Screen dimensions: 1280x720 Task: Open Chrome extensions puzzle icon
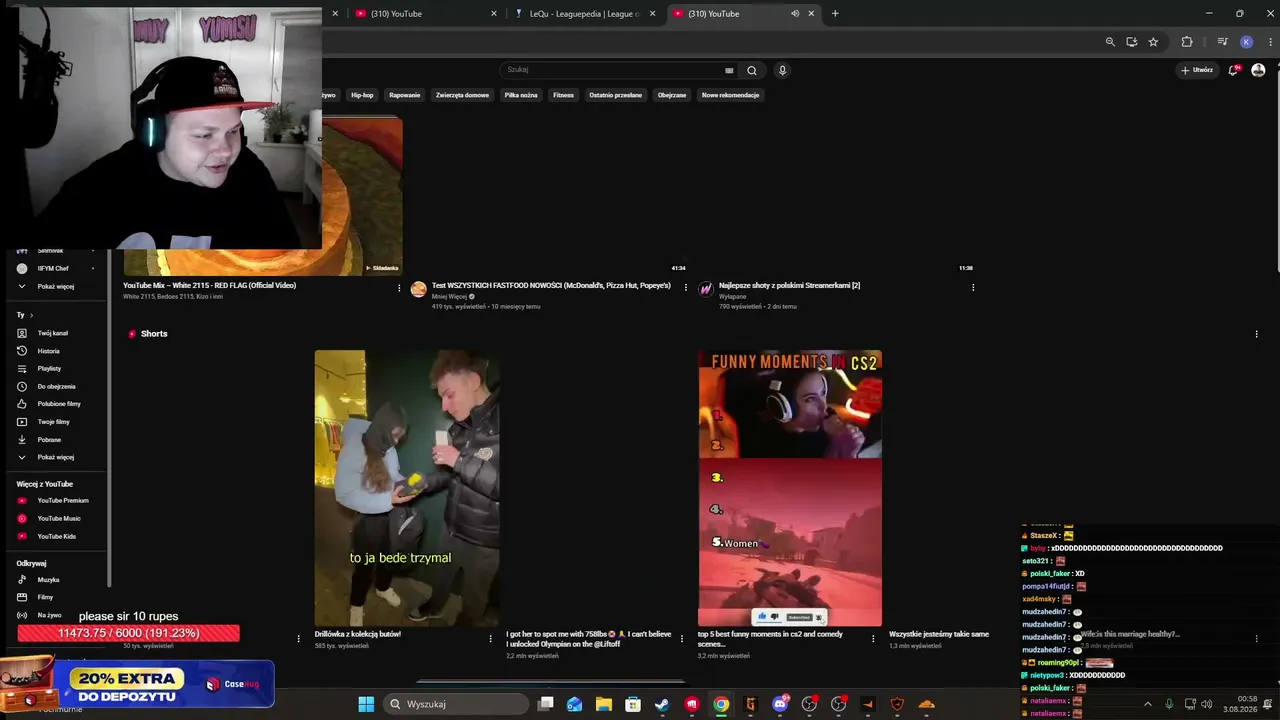pyautogui.click(x=1187, y=42)
